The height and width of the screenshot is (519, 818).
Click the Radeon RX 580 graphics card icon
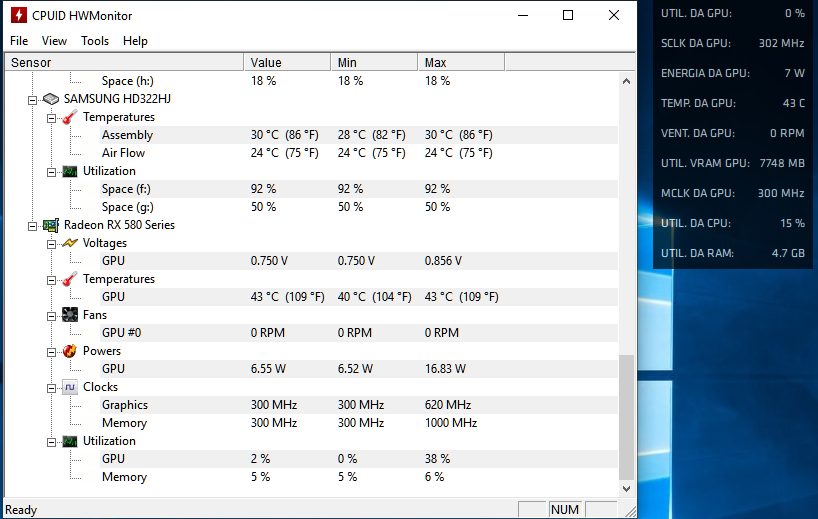51,225
